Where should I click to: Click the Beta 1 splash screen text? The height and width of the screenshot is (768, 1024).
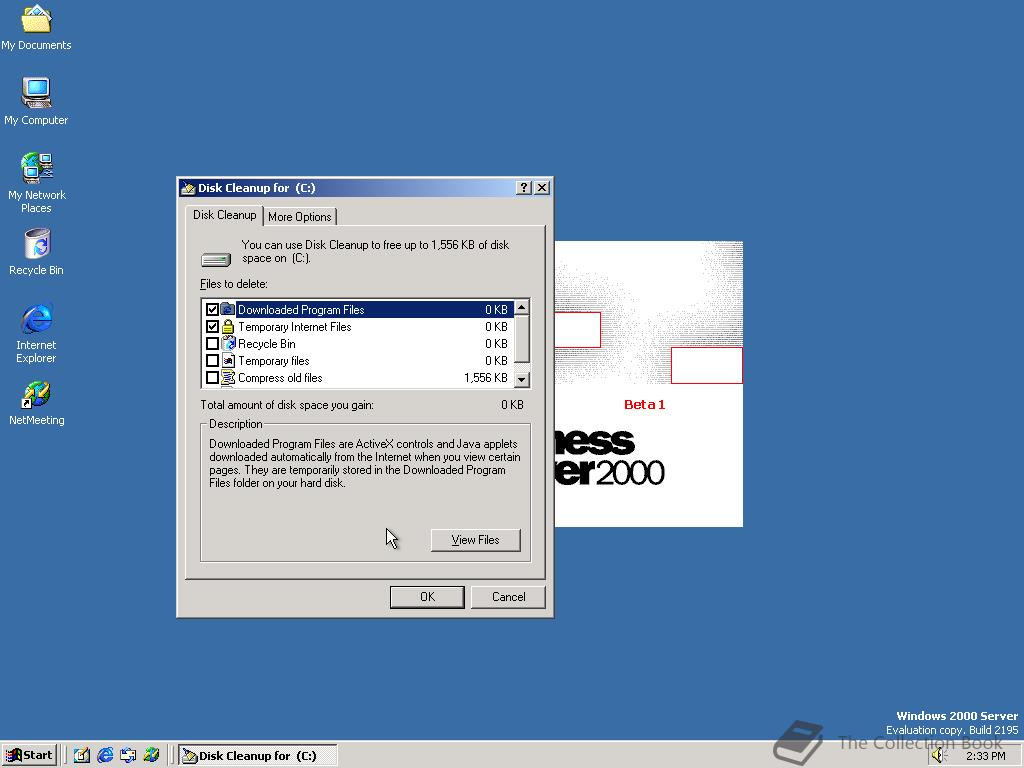tap(644, 404)
